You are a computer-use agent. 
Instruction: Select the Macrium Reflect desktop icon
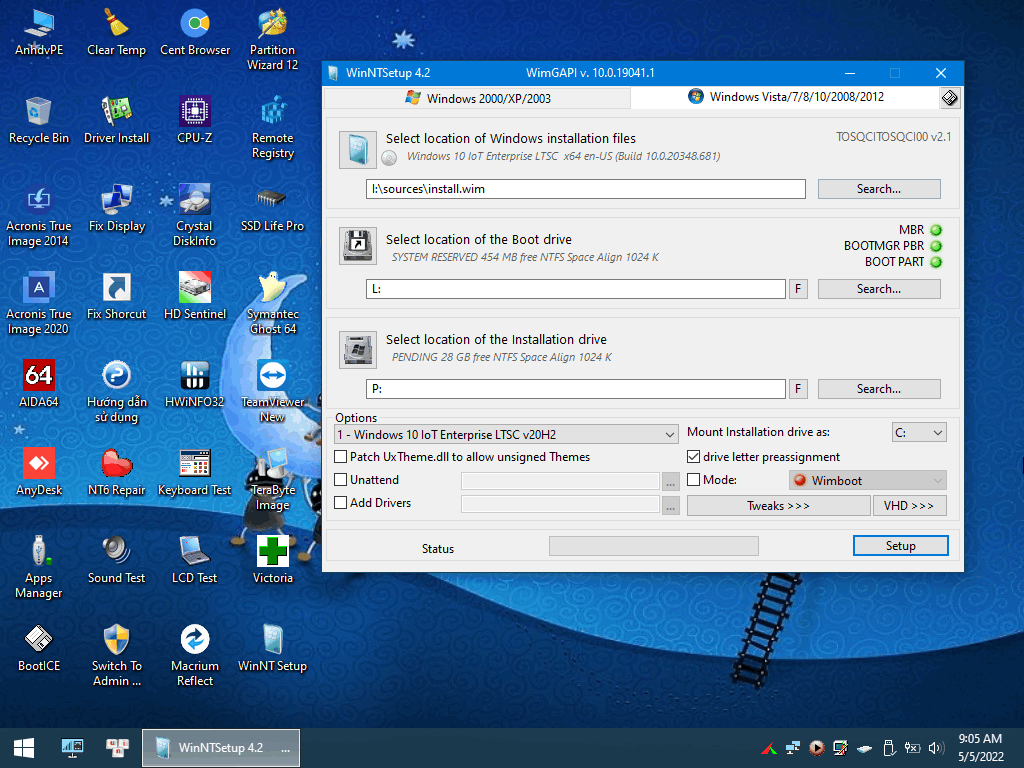(x=195, y=656)
